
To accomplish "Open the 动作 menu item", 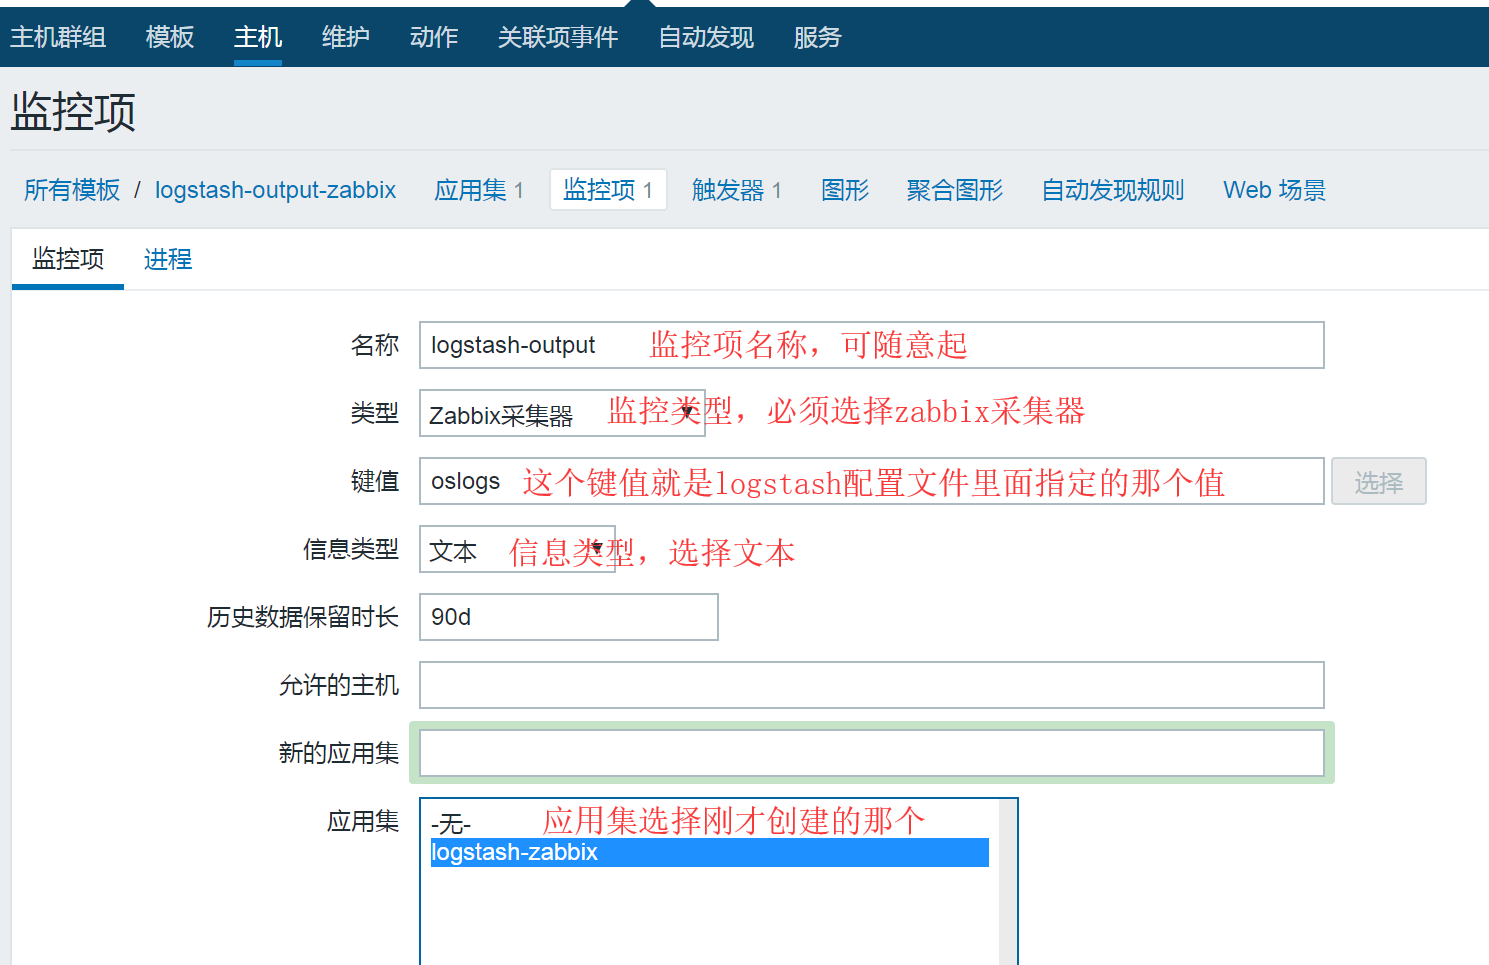I will (x=434, y=37).
